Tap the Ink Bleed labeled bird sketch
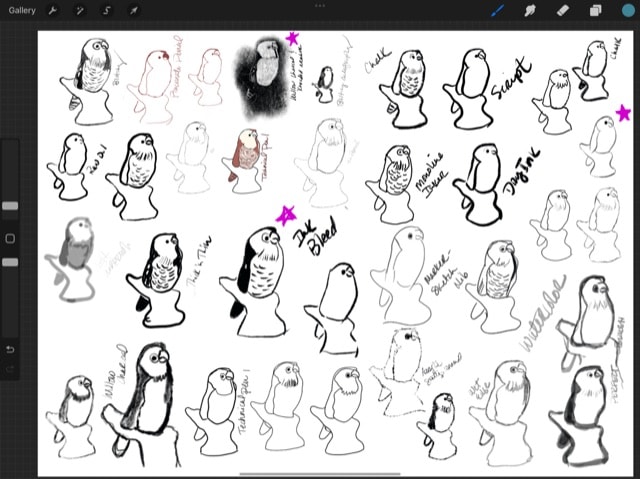The width and height of the screenshot is (640, 479). pyautogui.click(x=254, y=282)
